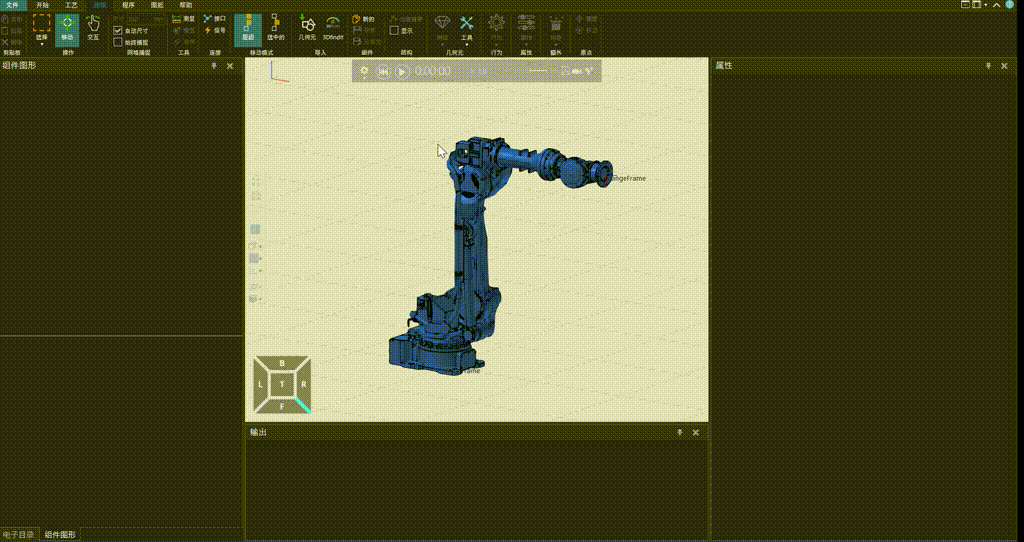Expand the ribbon collapse chevron top right
This screenshot has width=1024, height=542.
point(997,5)
